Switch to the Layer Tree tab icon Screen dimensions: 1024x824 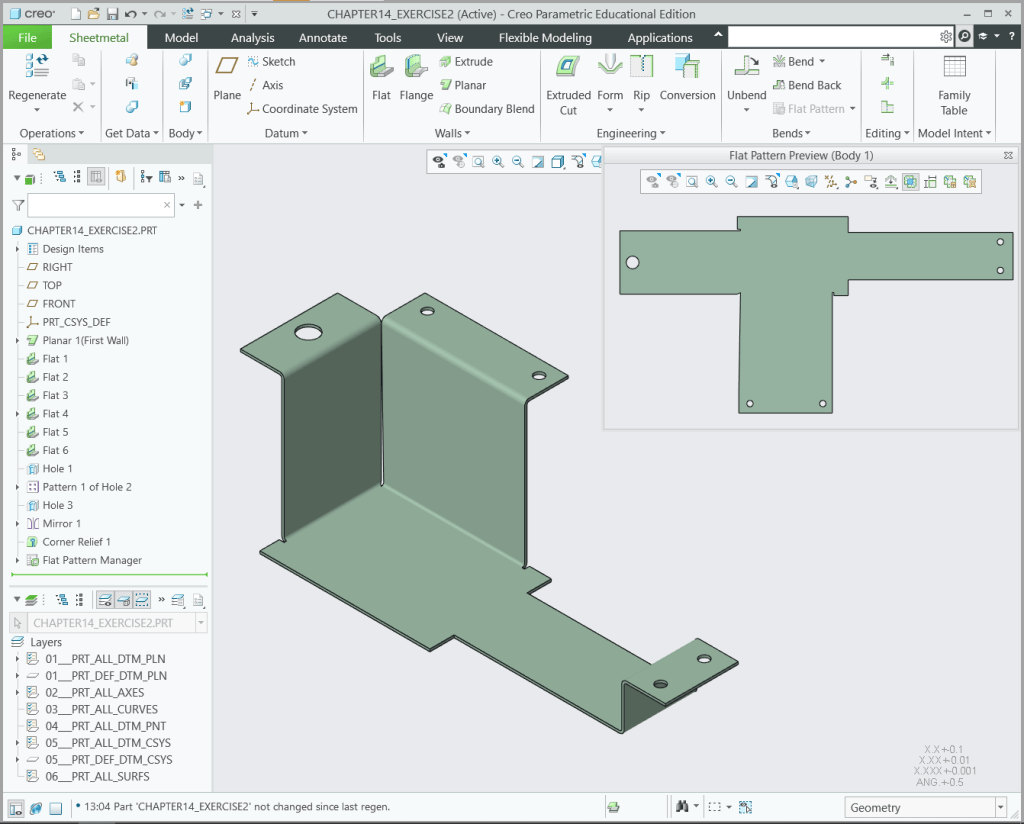(x=39, y=154)
